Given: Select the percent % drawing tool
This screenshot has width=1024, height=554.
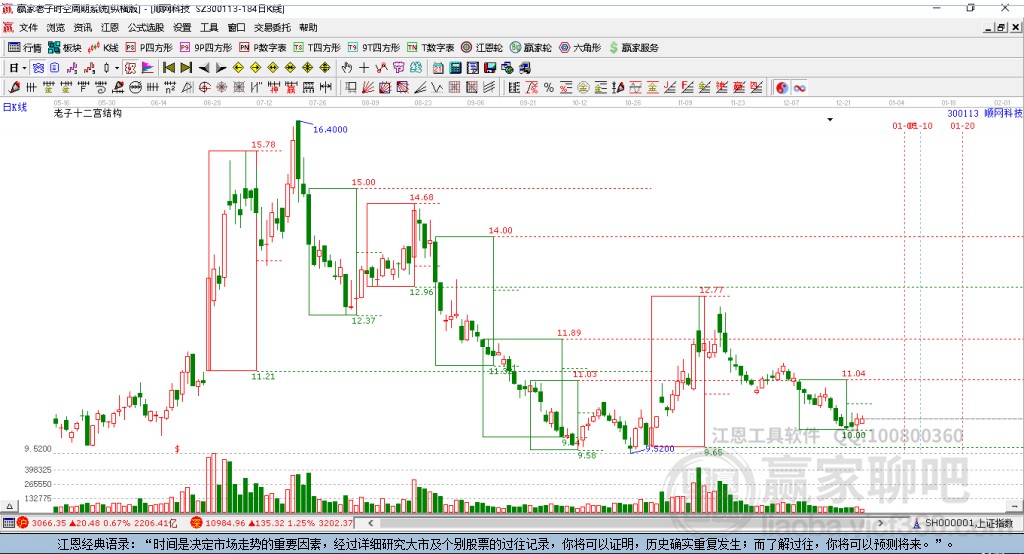Looking at the screenshot, I should [x=549, y=88].
